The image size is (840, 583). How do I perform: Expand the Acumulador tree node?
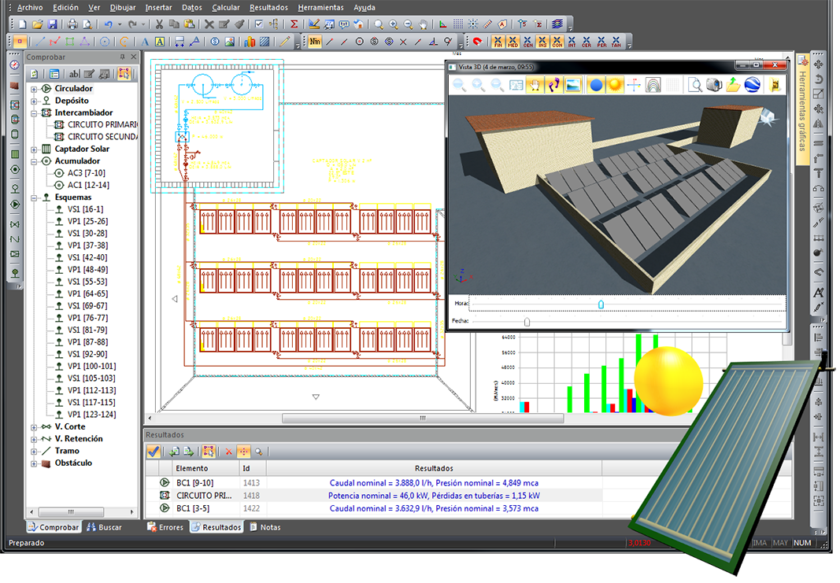point(33,161)
